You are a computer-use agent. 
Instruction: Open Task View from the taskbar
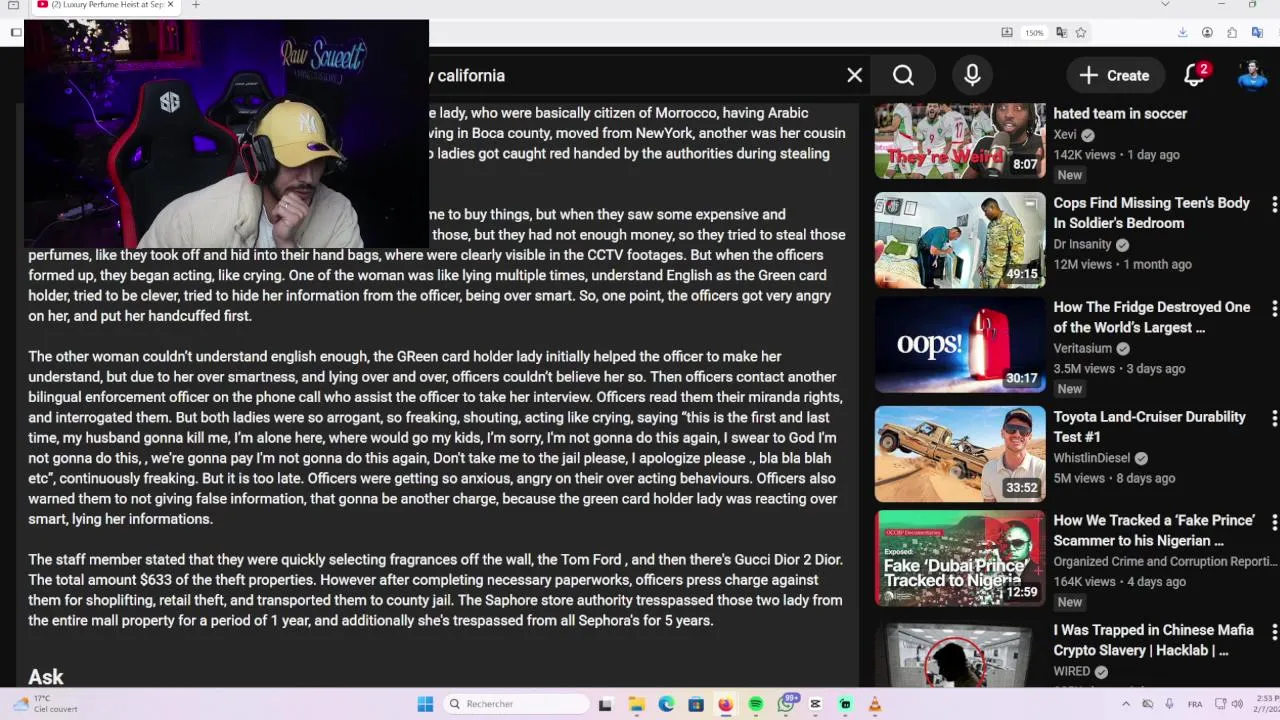click(605, 704)
